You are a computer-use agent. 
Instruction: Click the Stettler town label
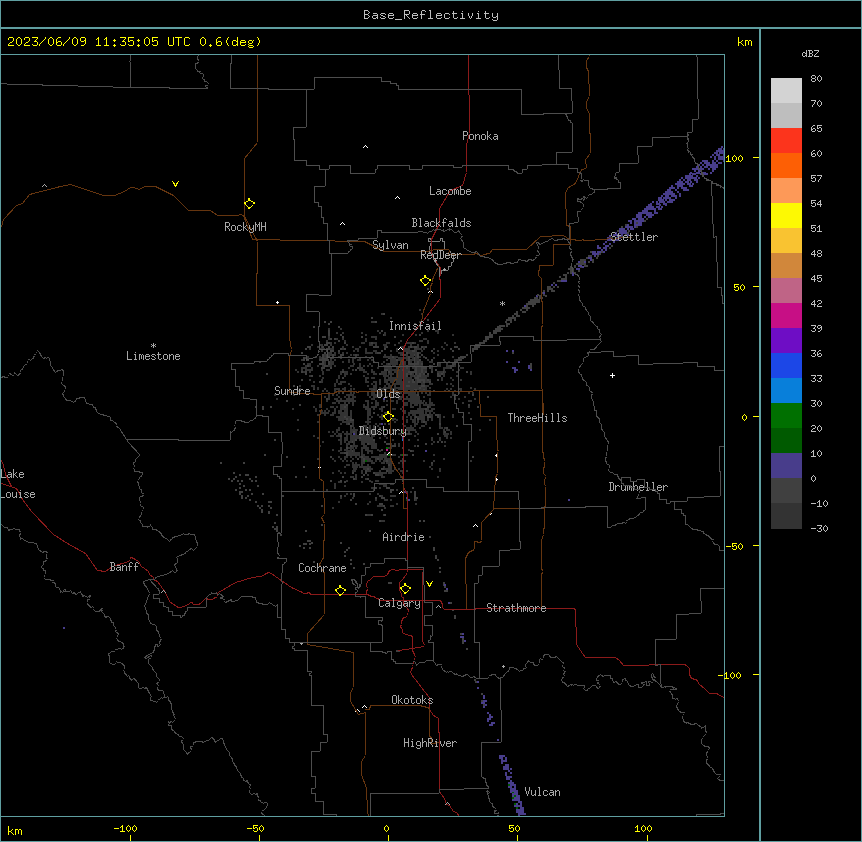[x=634, y=237]
